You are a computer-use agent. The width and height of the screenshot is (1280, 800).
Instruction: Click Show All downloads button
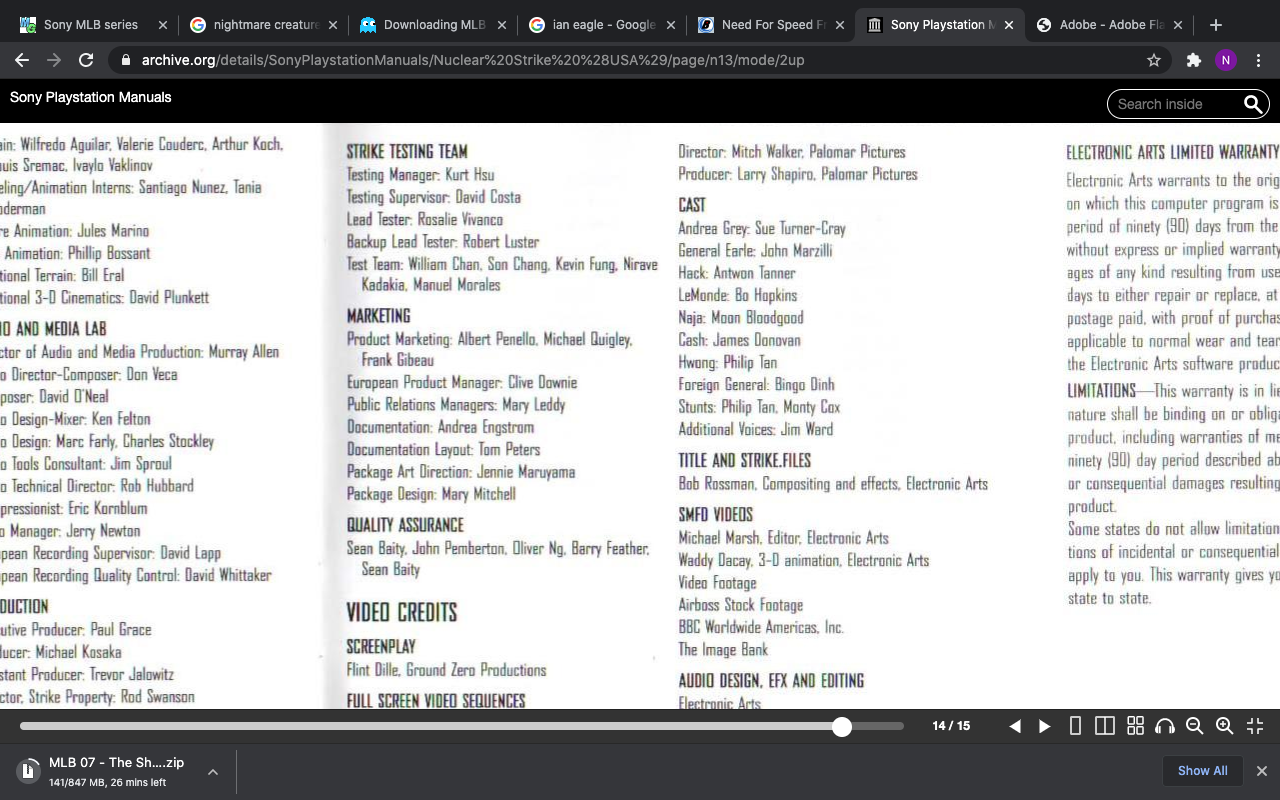pyautogui.click(x=1202, y=771)
